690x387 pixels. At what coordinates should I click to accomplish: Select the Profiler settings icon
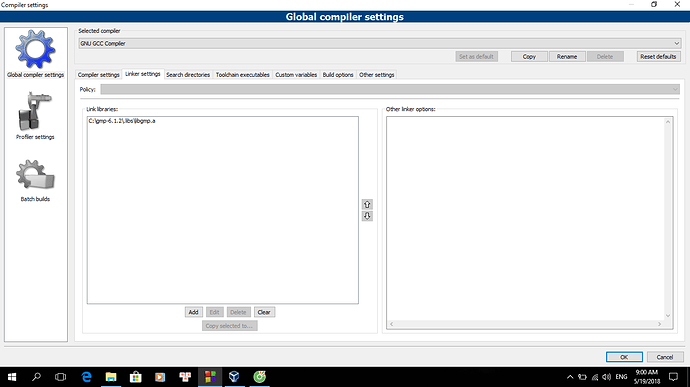coord(35,111)
